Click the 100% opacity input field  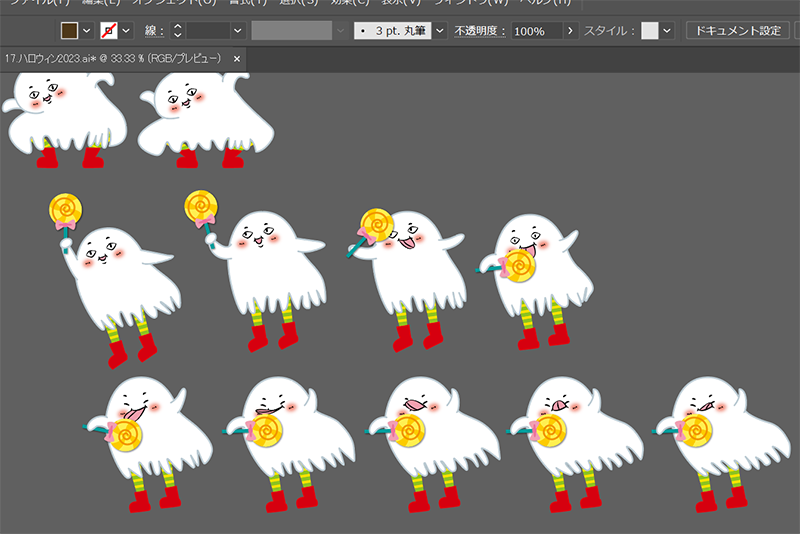point(535,31)
